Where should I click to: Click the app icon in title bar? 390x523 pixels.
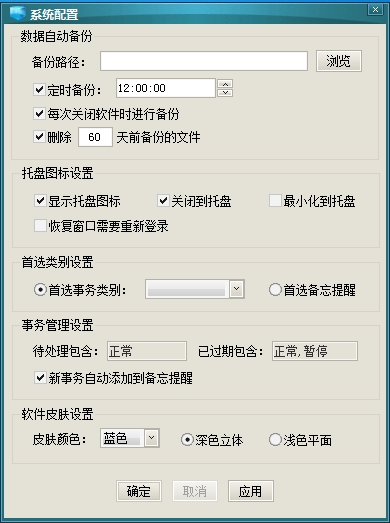pos(17,13)
